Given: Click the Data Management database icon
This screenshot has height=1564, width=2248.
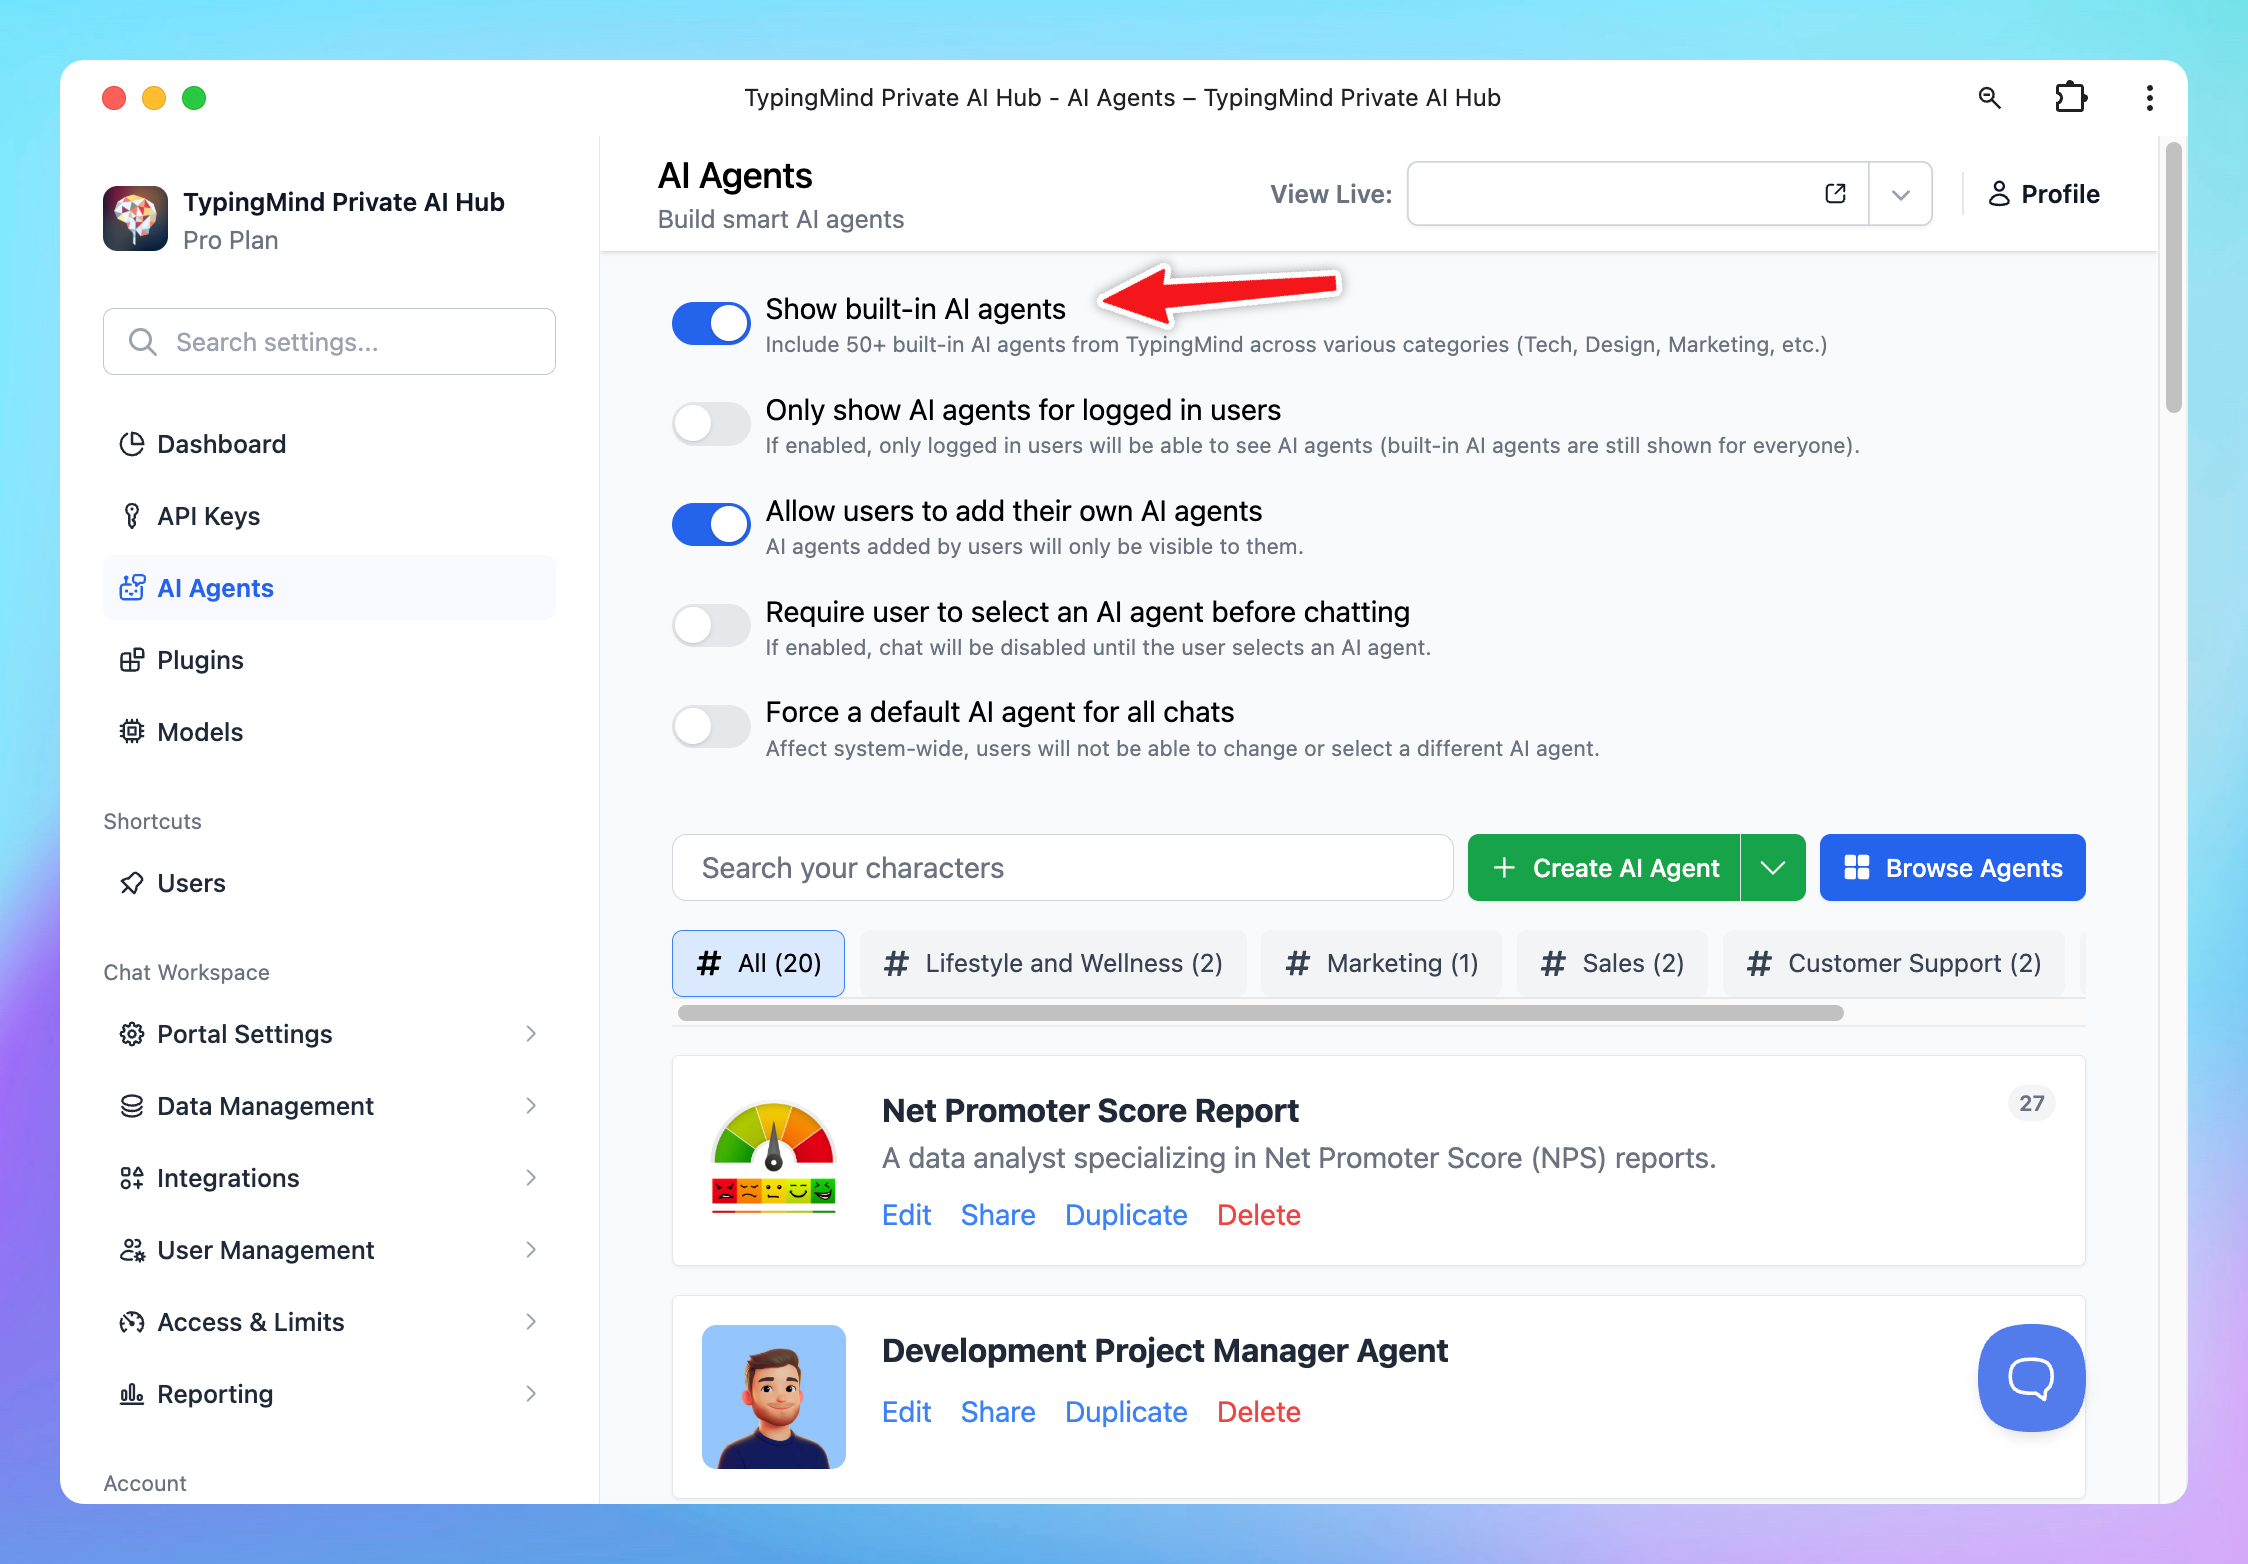Looking at the screenshot, I should [x=131, y=1106].
